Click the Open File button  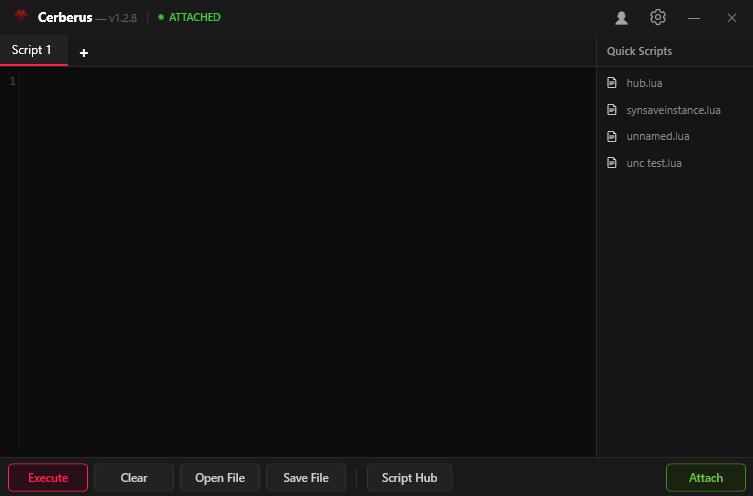[220, 478]
